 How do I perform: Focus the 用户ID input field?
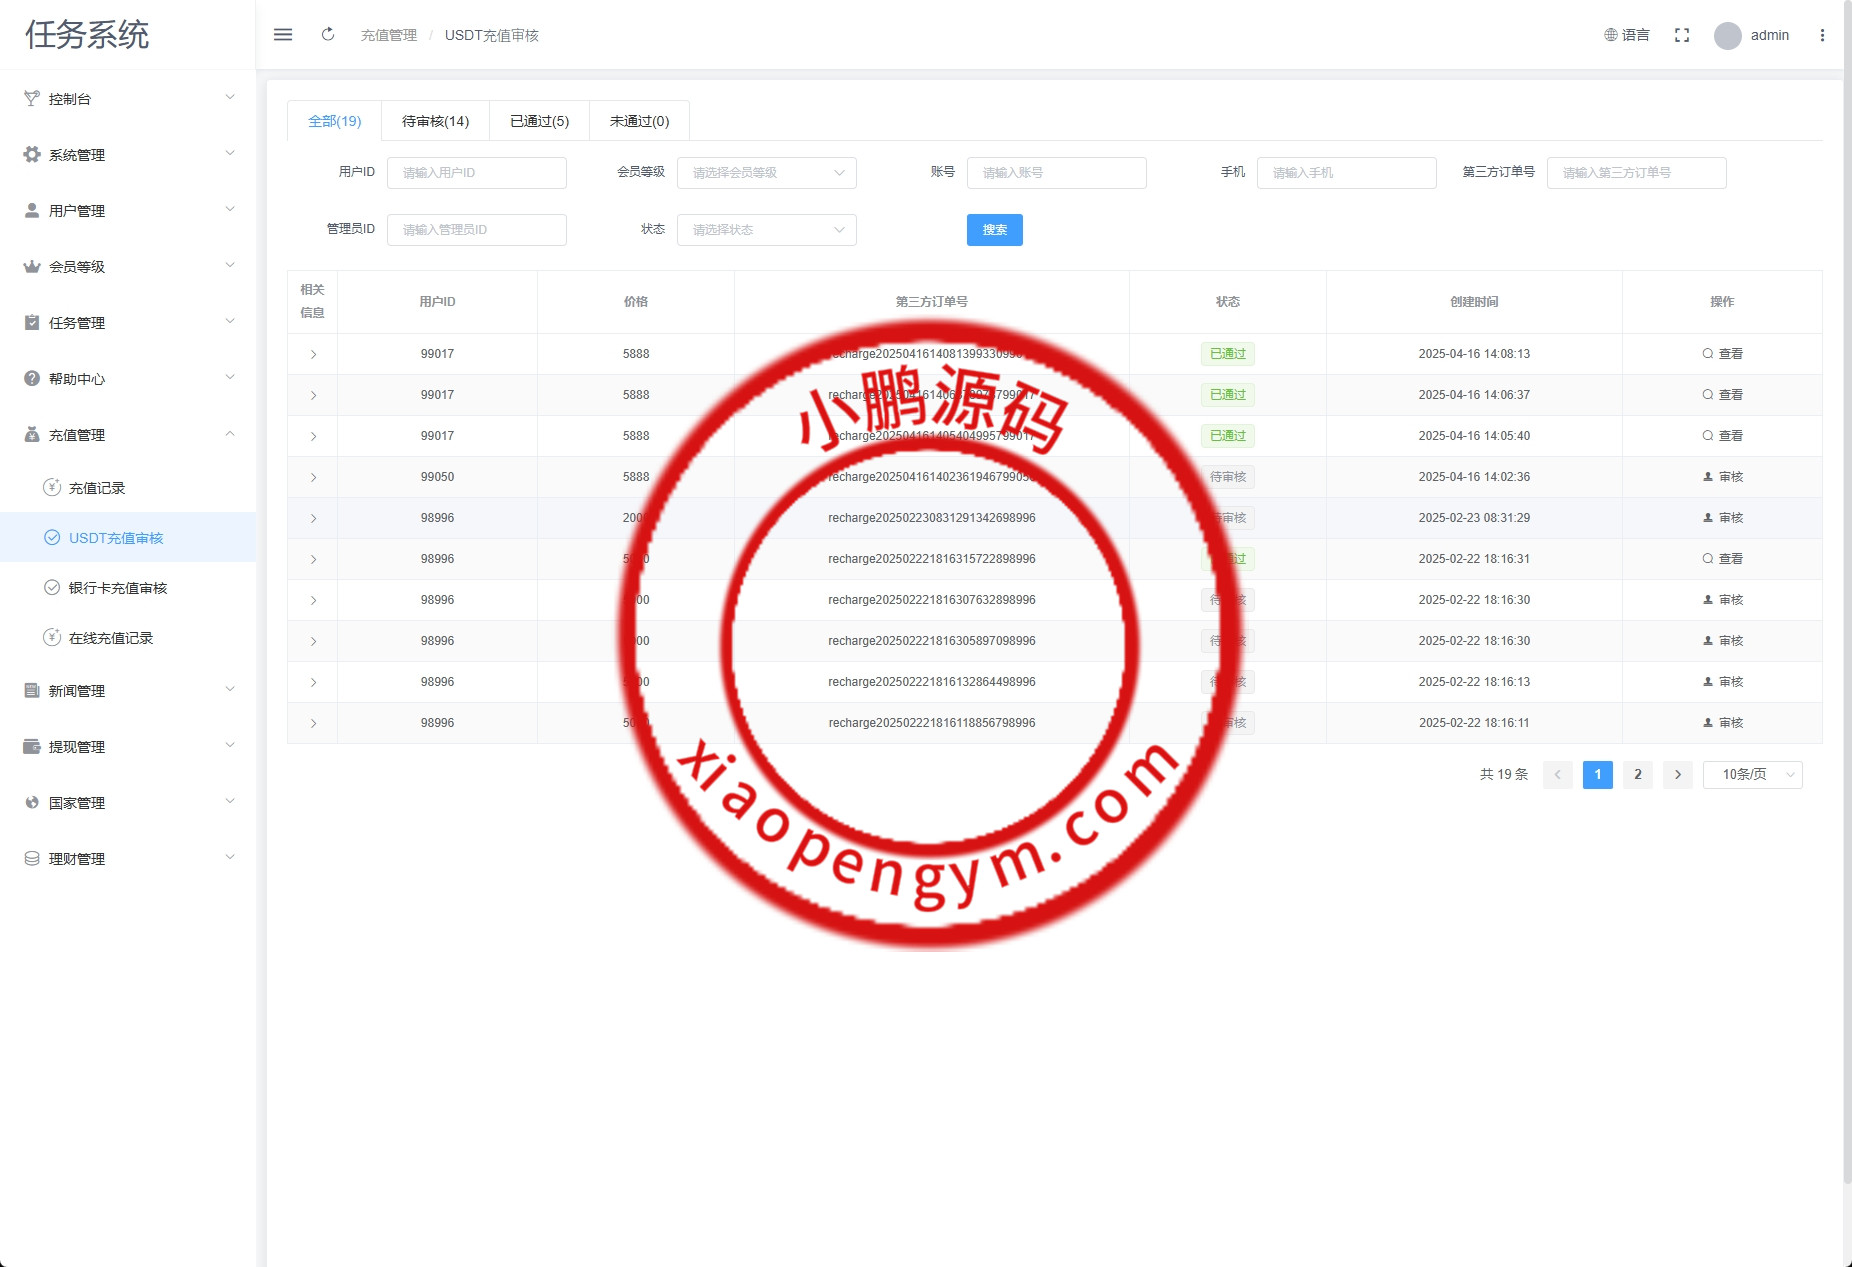pos(476,173)
